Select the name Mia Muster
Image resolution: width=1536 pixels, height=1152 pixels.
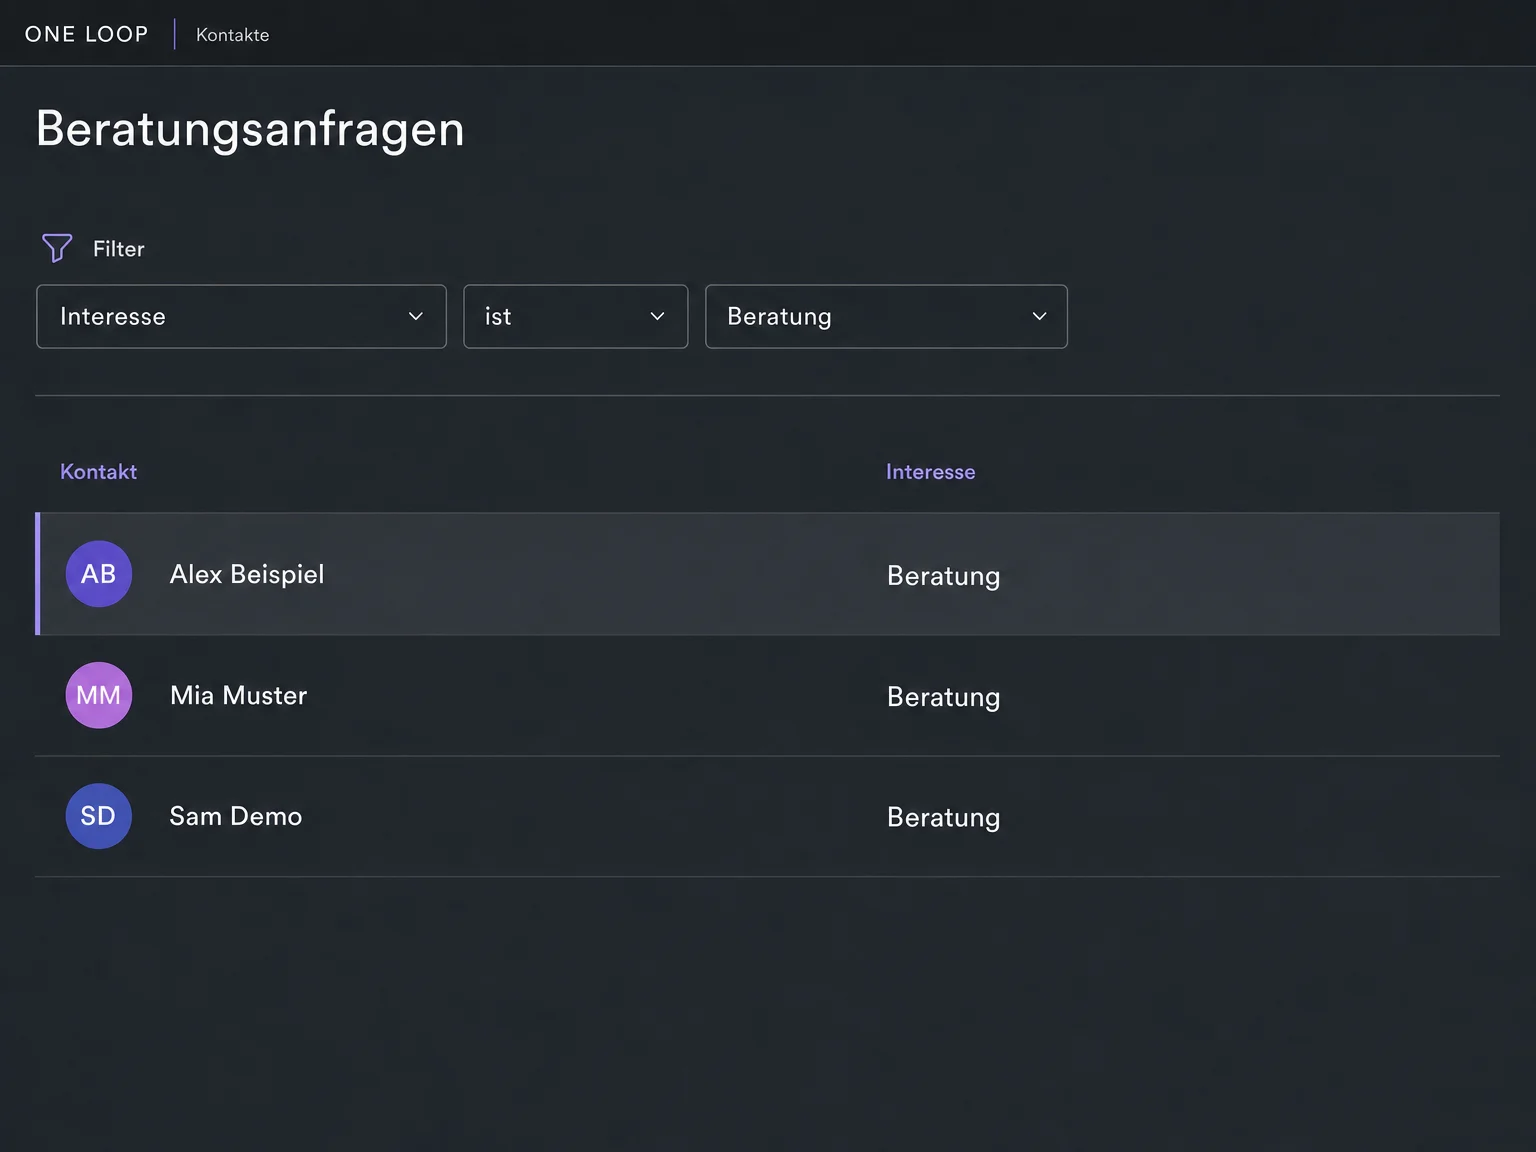pyautogui.click(x=238, y=695)
